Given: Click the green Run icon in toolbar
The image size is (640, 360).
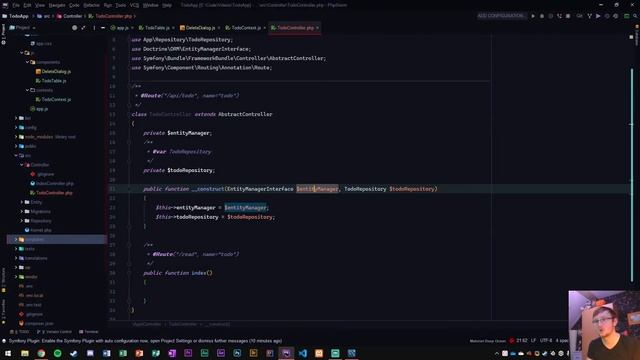Looking at the screenshot, I should (533, 16).
